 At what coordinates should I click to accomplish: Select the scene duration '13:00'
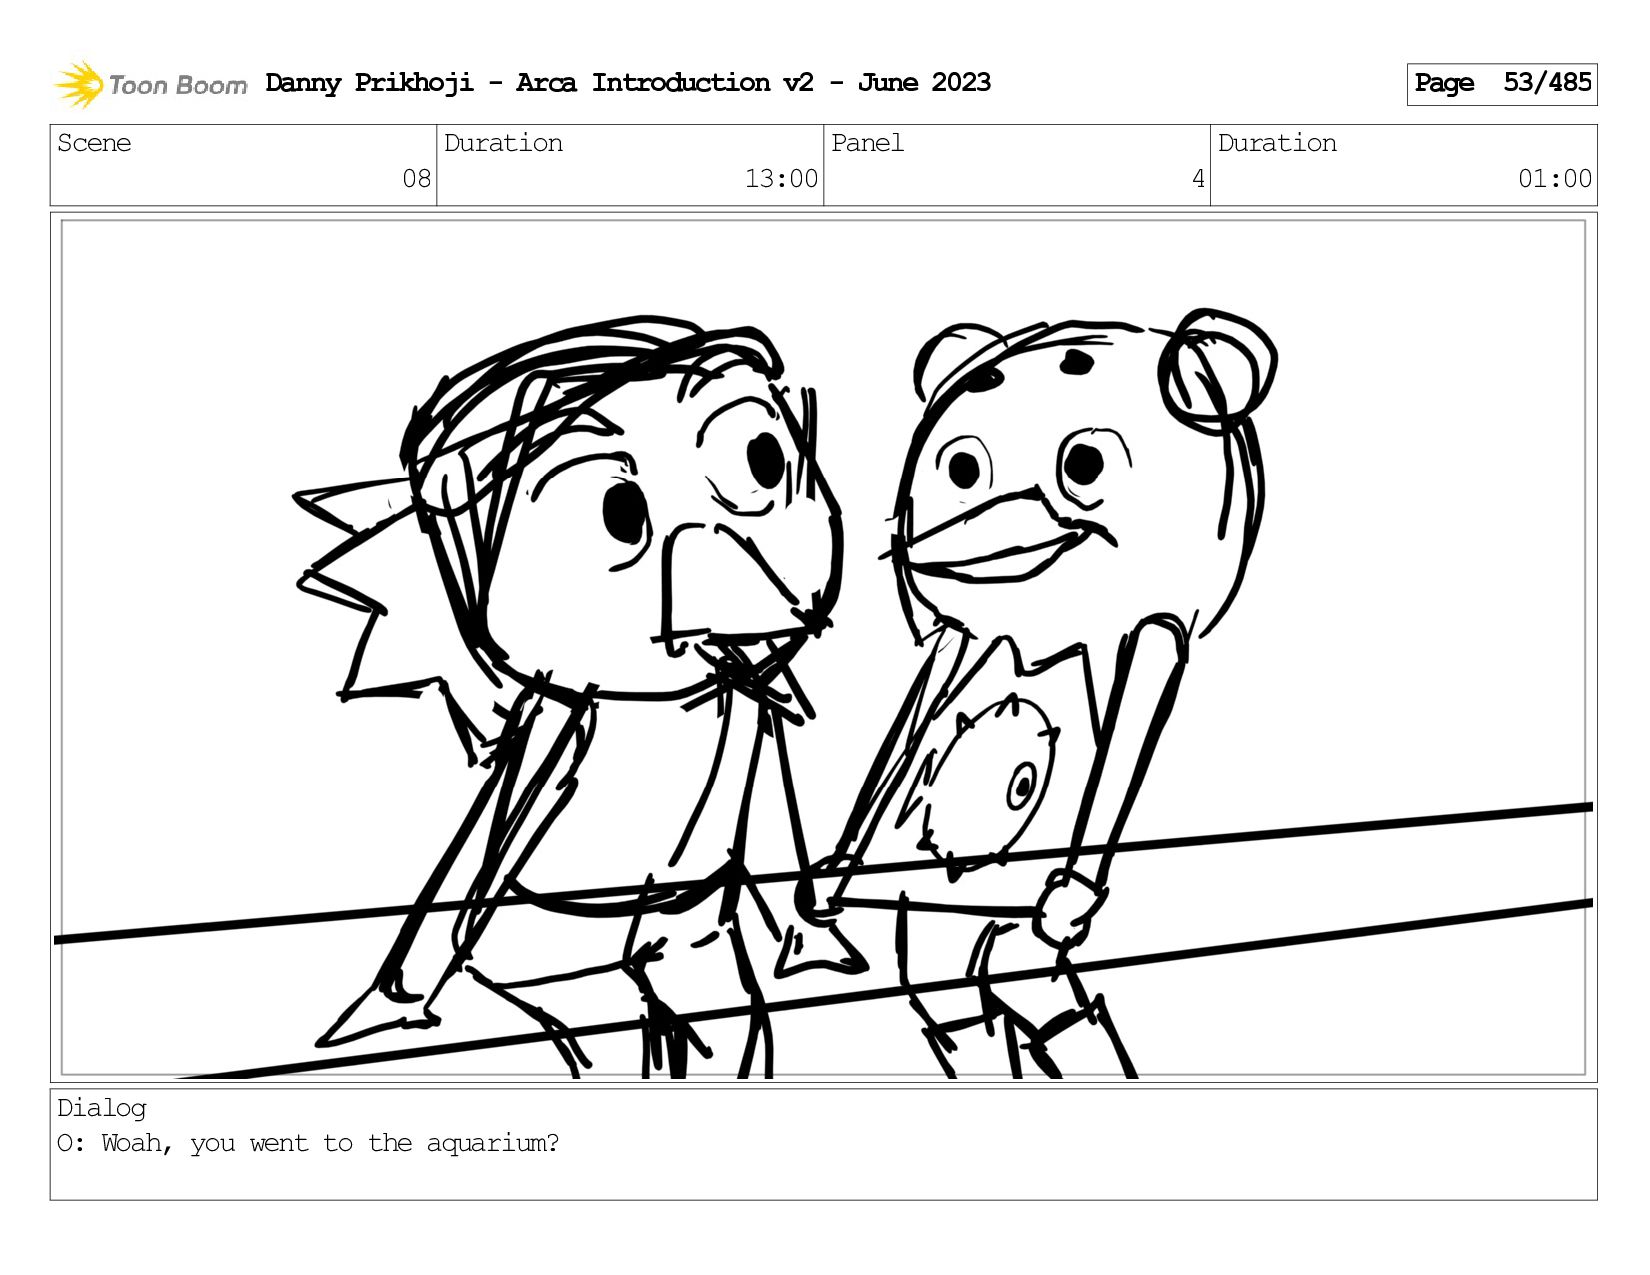(x=781, y=179)
